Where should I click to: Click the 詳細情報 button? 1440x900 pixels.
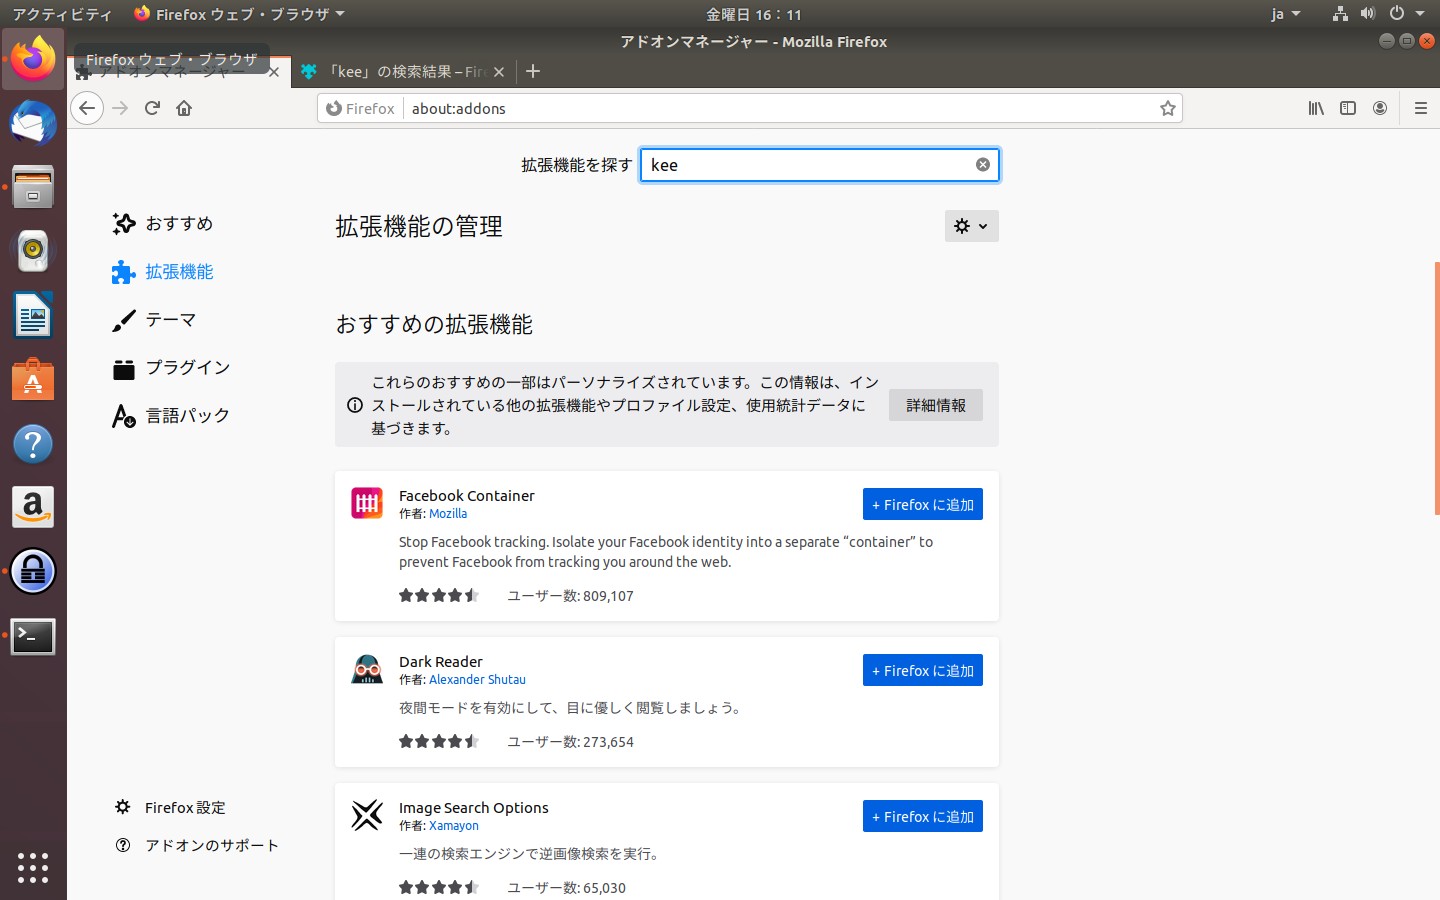click(936, 405)
